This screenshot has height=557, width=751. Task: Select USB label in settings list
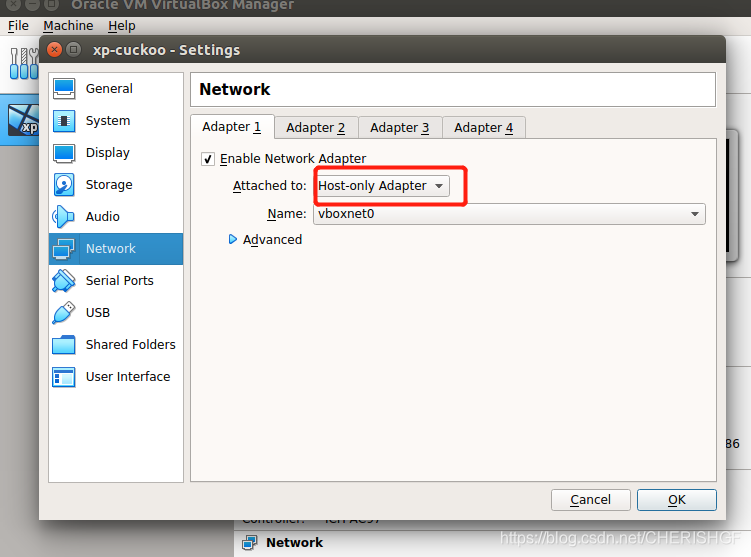(98, 313)
